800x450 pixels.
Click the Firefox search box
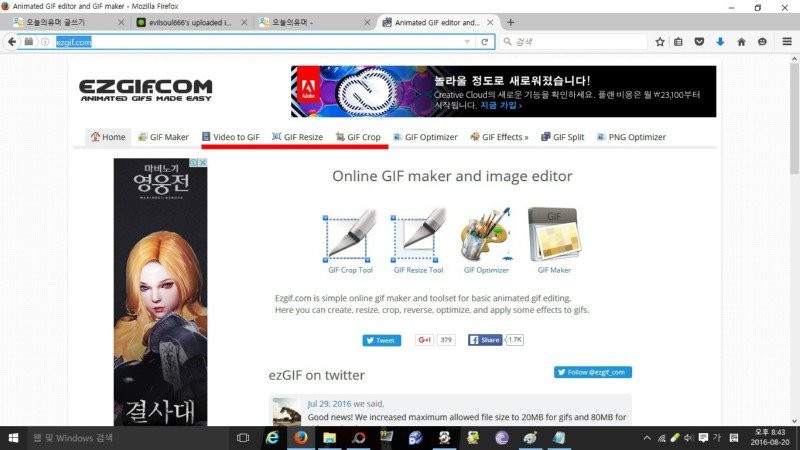pos(574,42)
